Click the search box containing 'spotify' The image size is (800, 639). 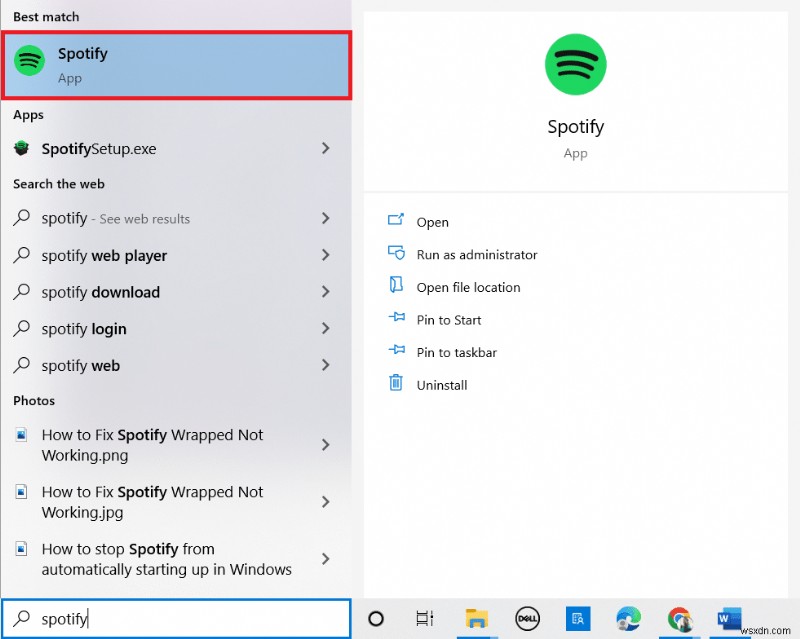click(176, 619)
